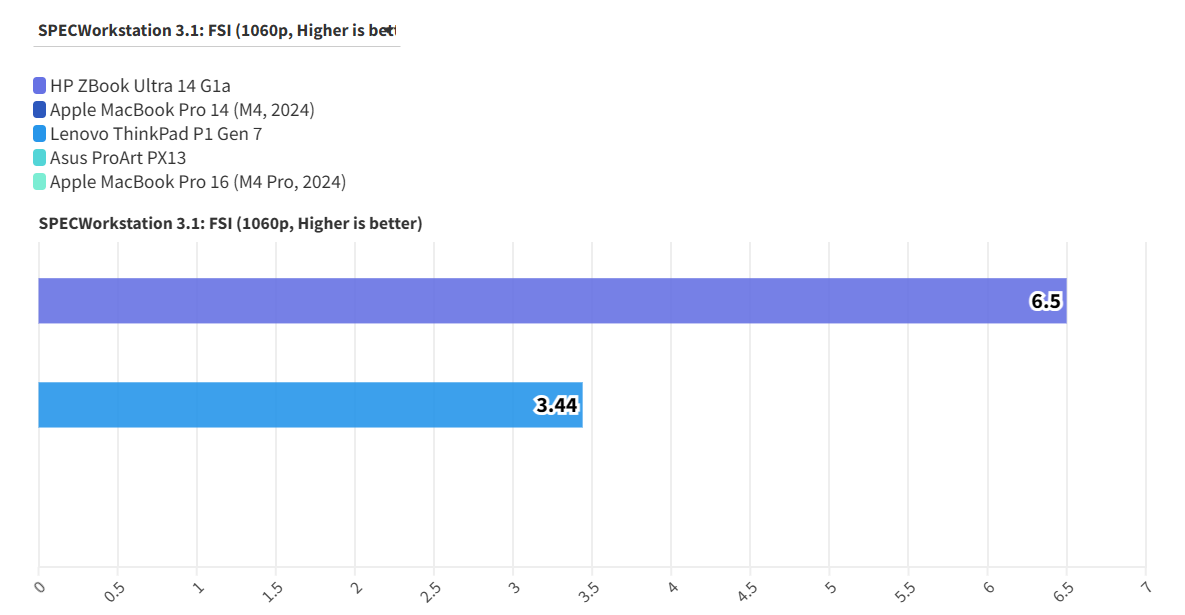This screenshot has width=1185, height=615.
Task: Click the MacBook Pro 16 M4 Pro legend swatch
Action: click(x=39, y=182)
